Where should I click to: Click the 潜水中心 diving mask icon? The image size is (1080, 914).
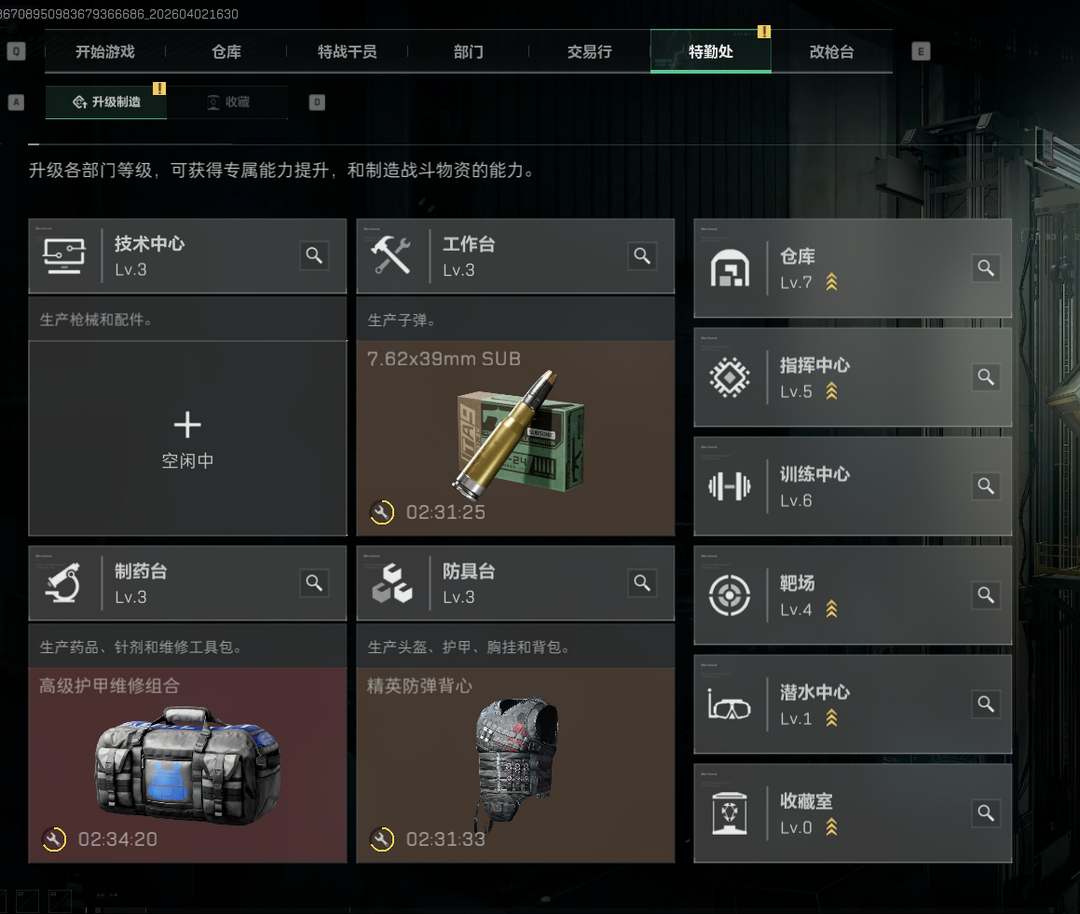(x=729, y=705)
